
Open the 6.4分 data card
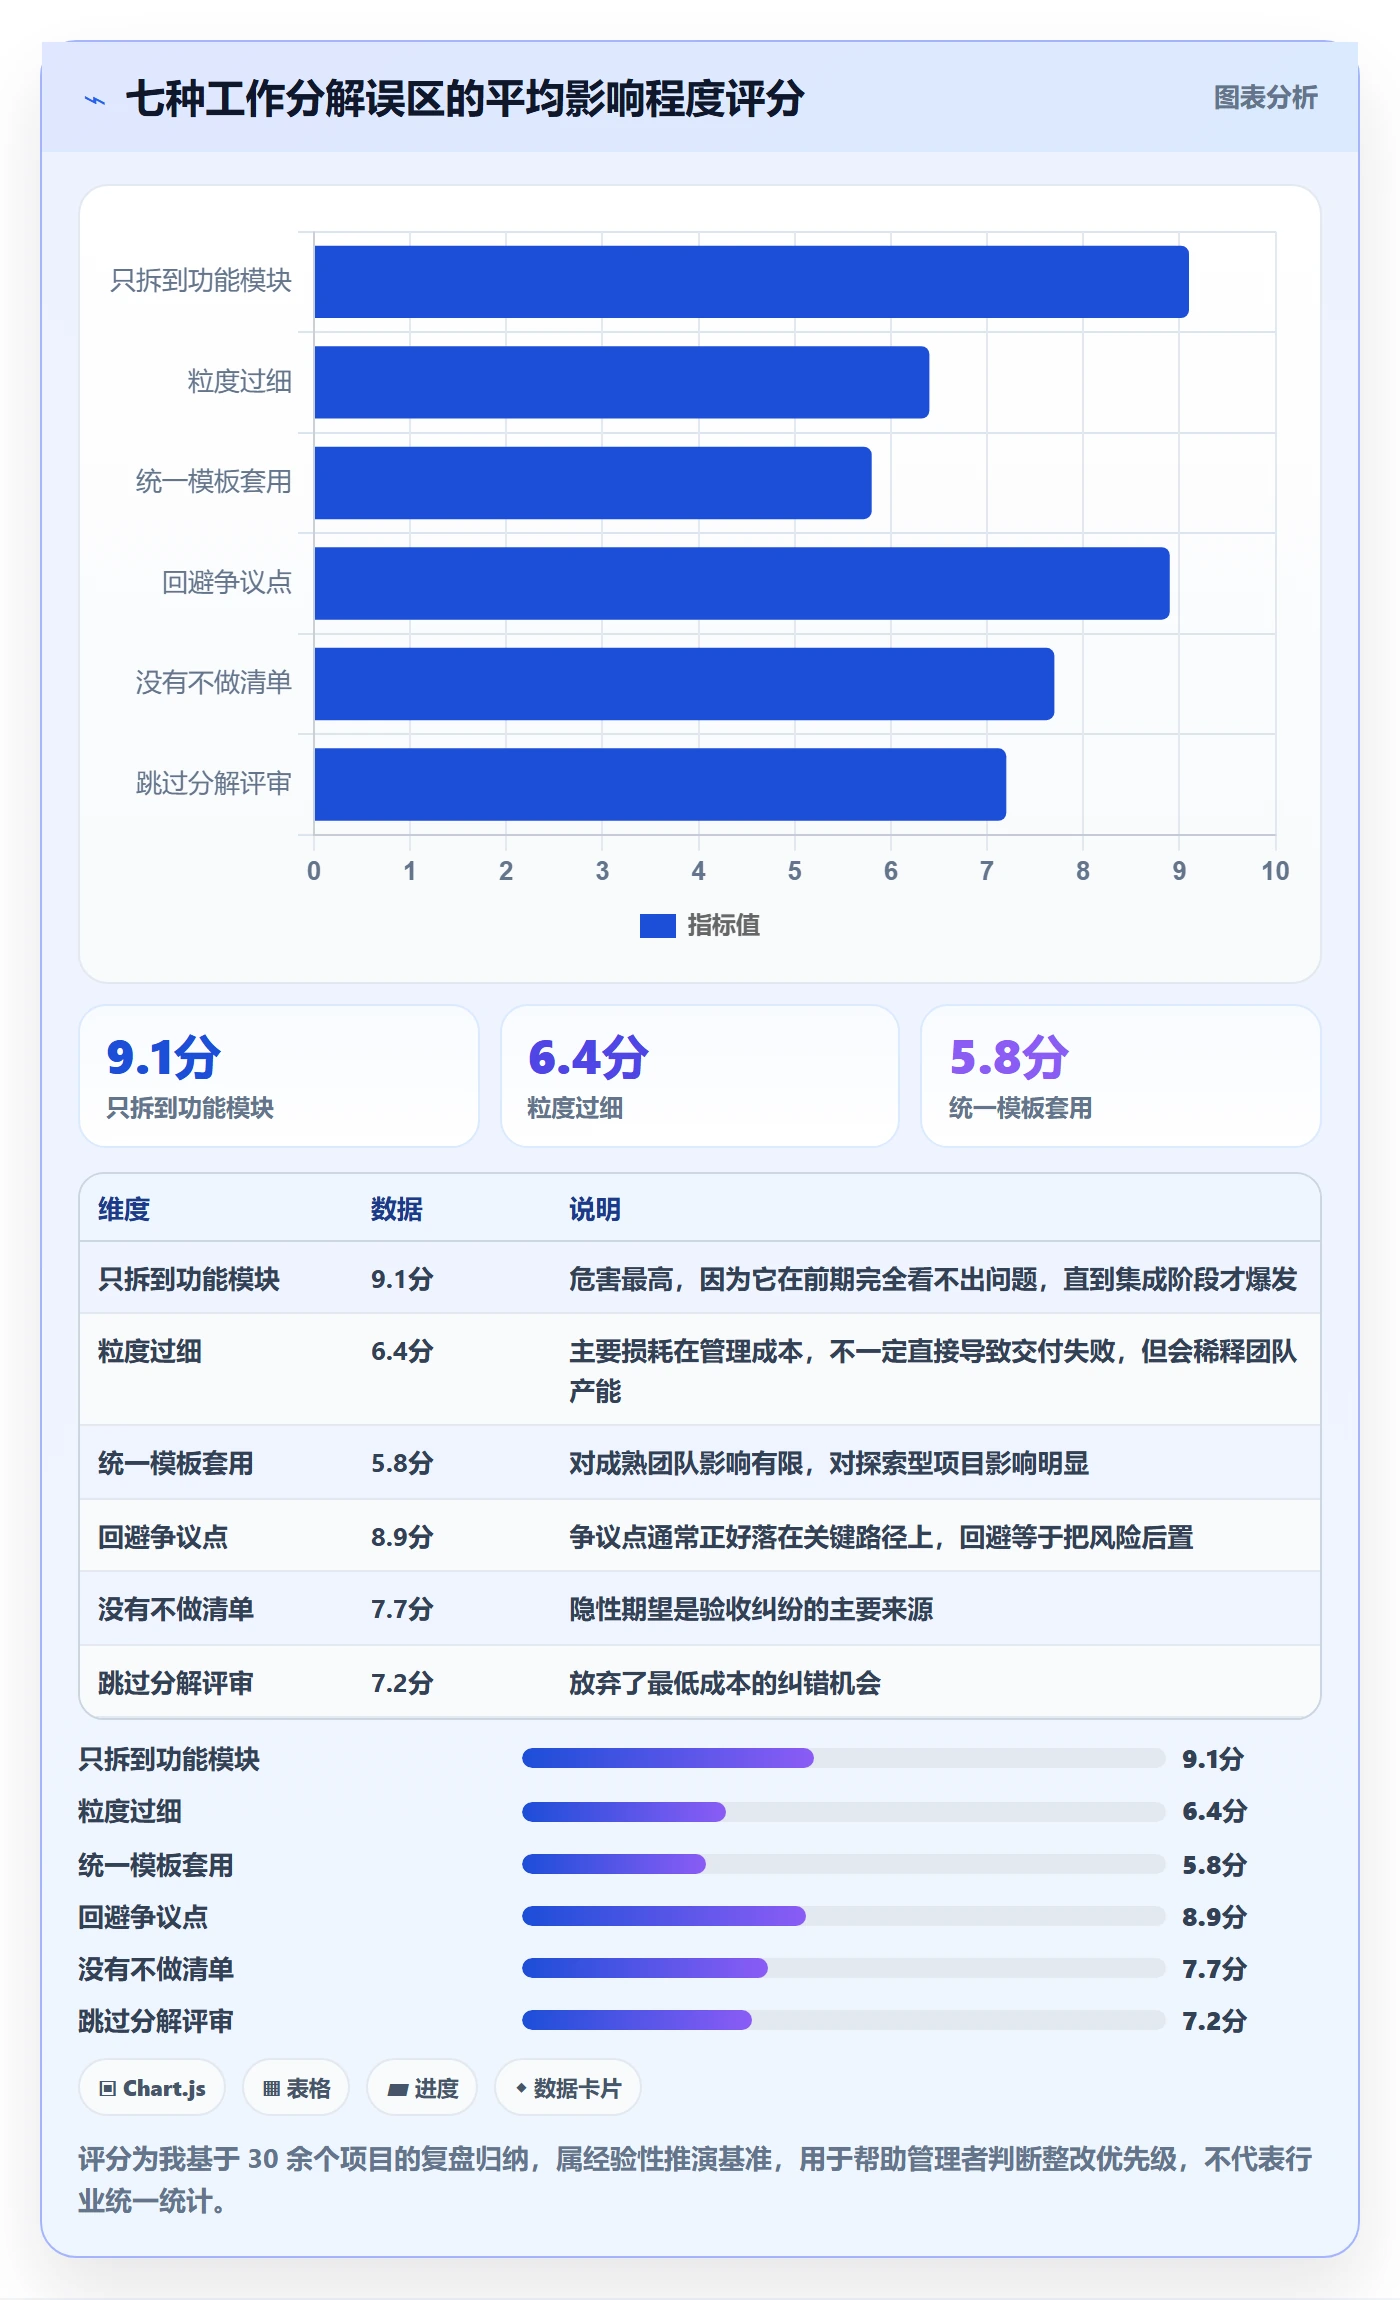pyautogui.click(x=700, y=1076)
